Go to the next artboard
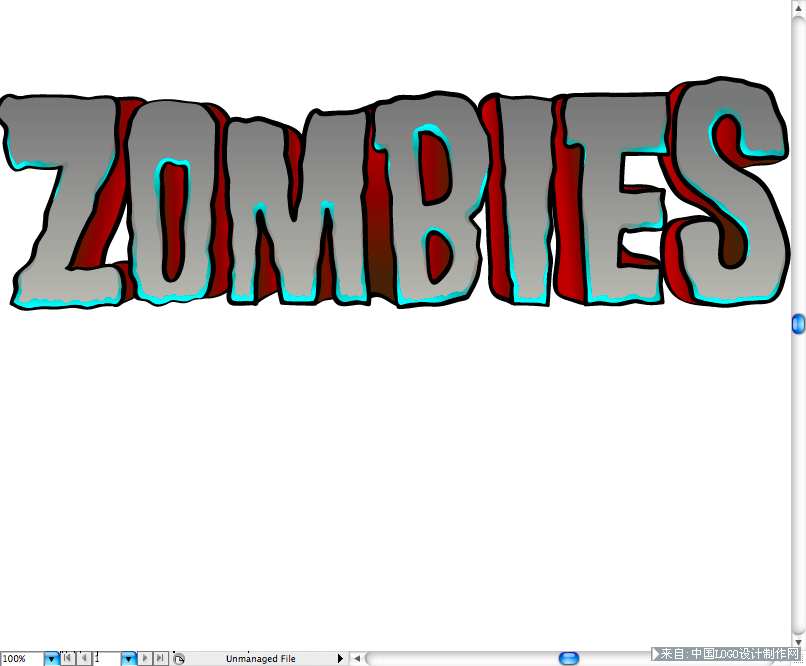The image size is (806, 666). click(x=145, y=658)
